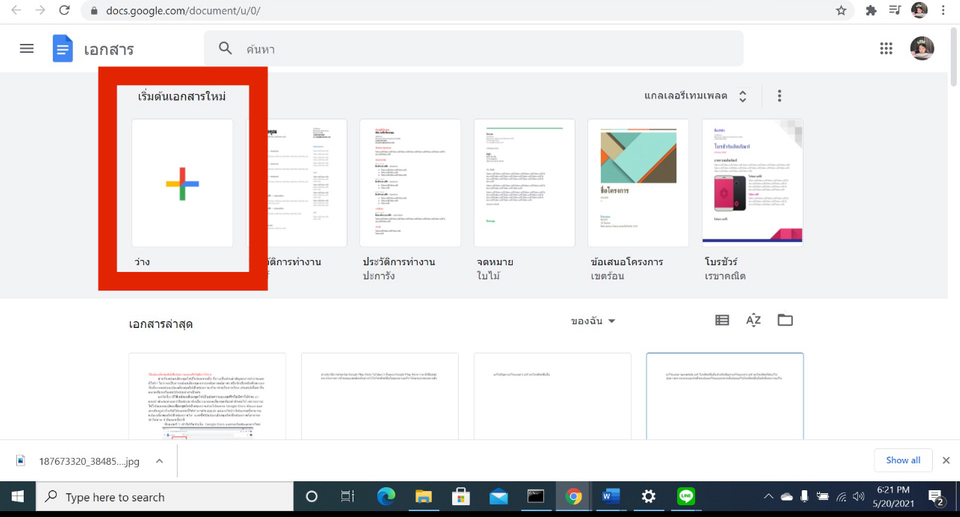Click Show all downloads button
This screenshot has width=960, height=517.
[x=903, y=460]
